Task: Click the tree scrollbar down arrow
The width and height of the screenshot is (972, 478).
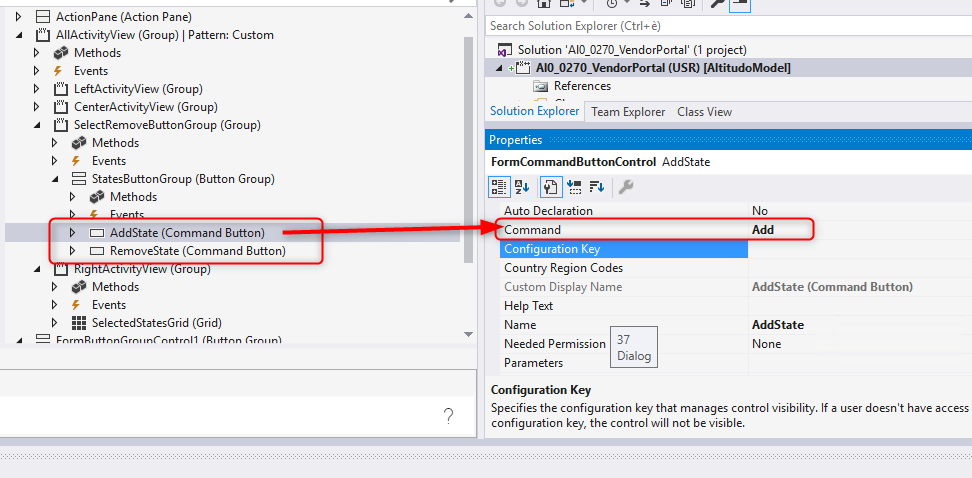Action: (469, 334)
